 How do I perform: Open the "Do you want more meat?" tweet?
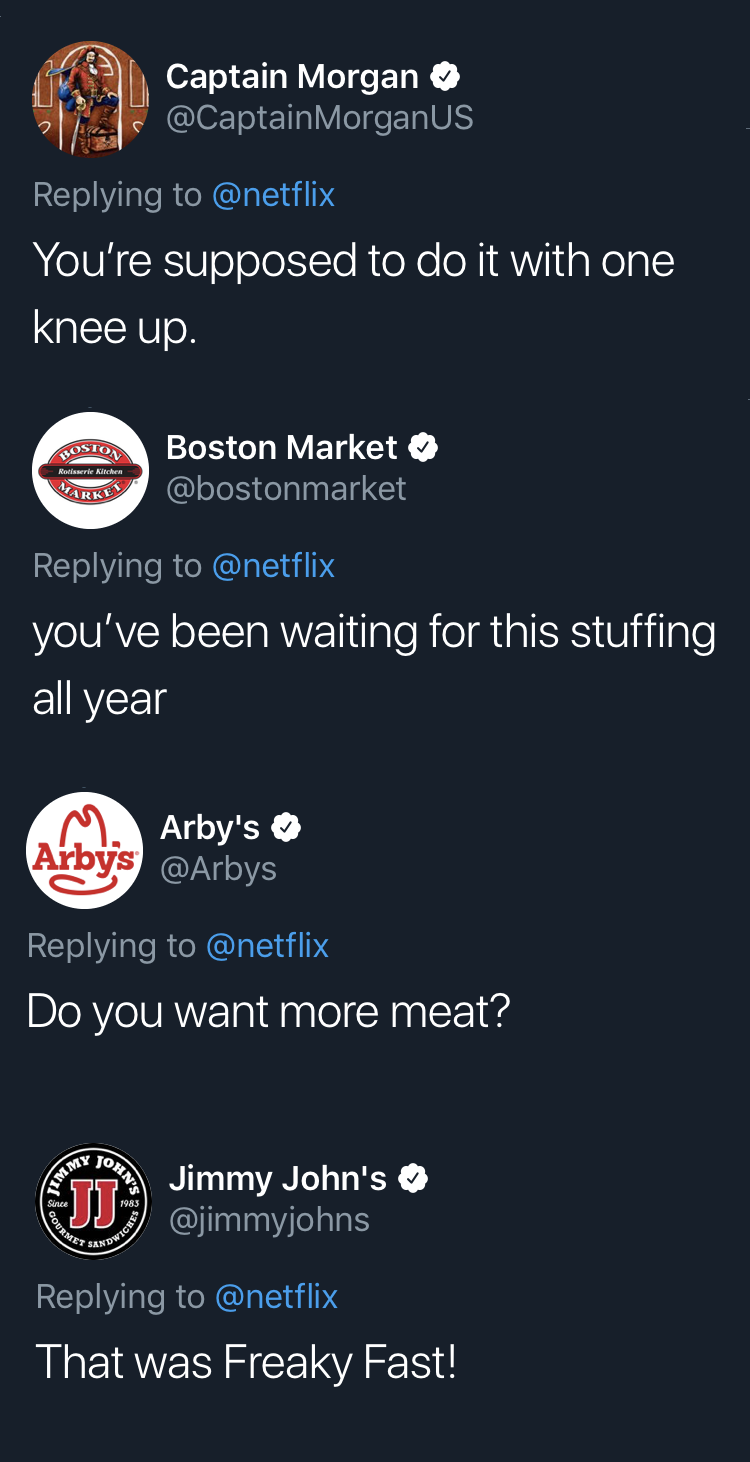268,1011
